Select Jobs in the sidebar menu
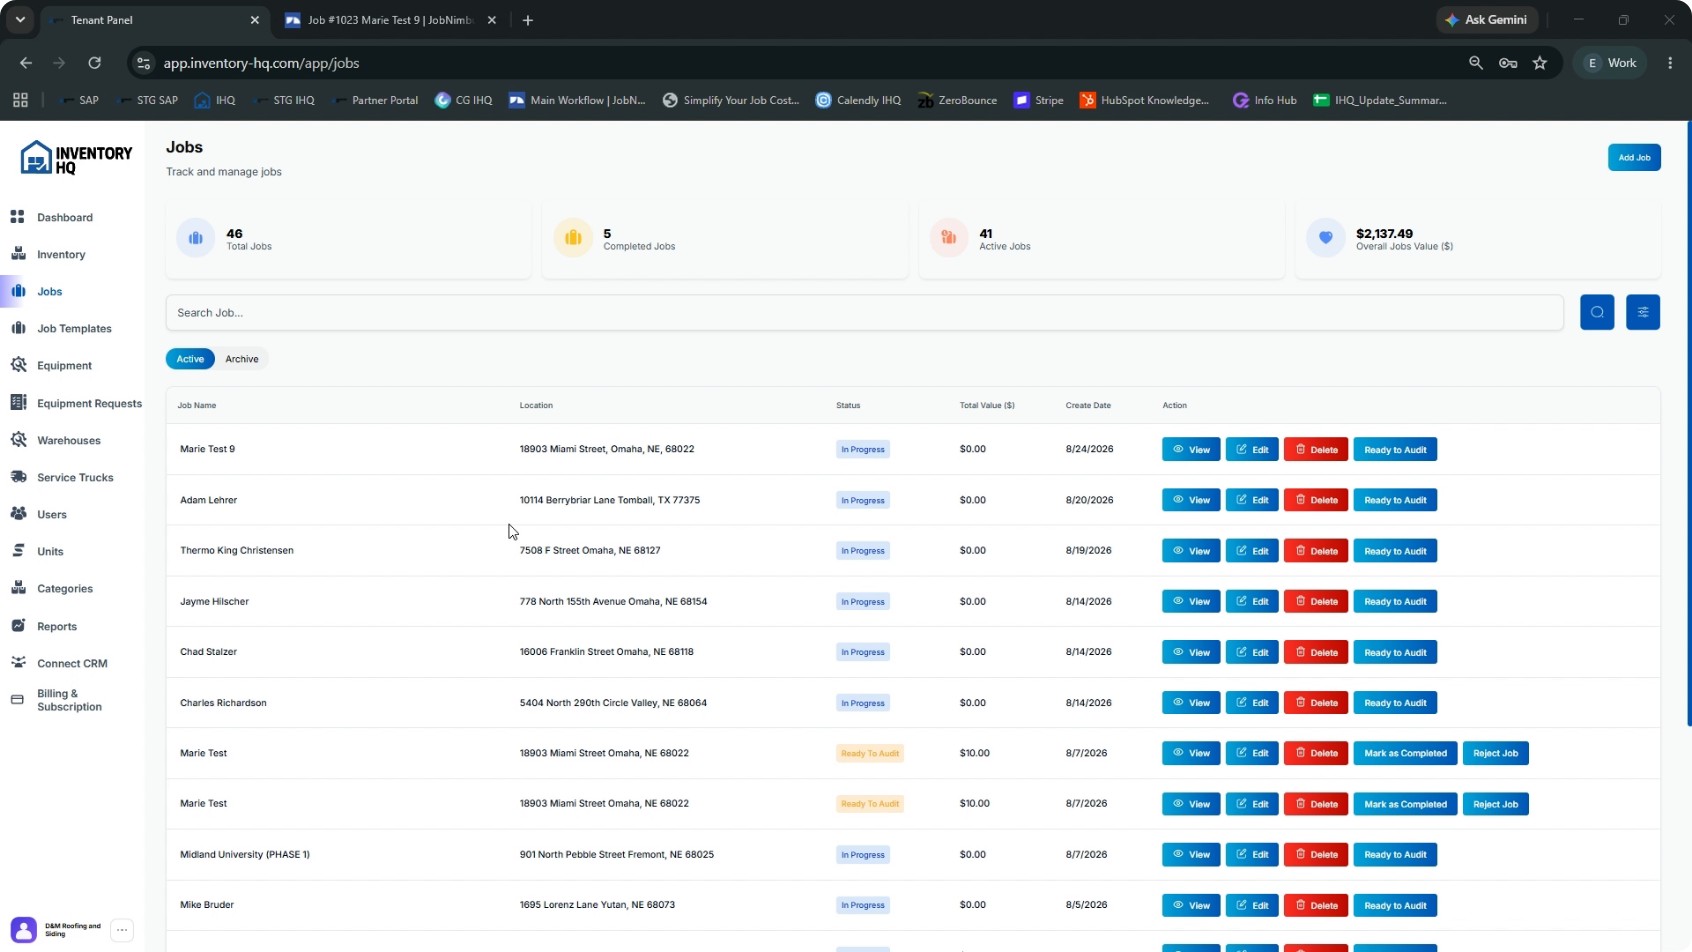The width and height of the screenshot is (1692, 952). [x=50, y=291]
